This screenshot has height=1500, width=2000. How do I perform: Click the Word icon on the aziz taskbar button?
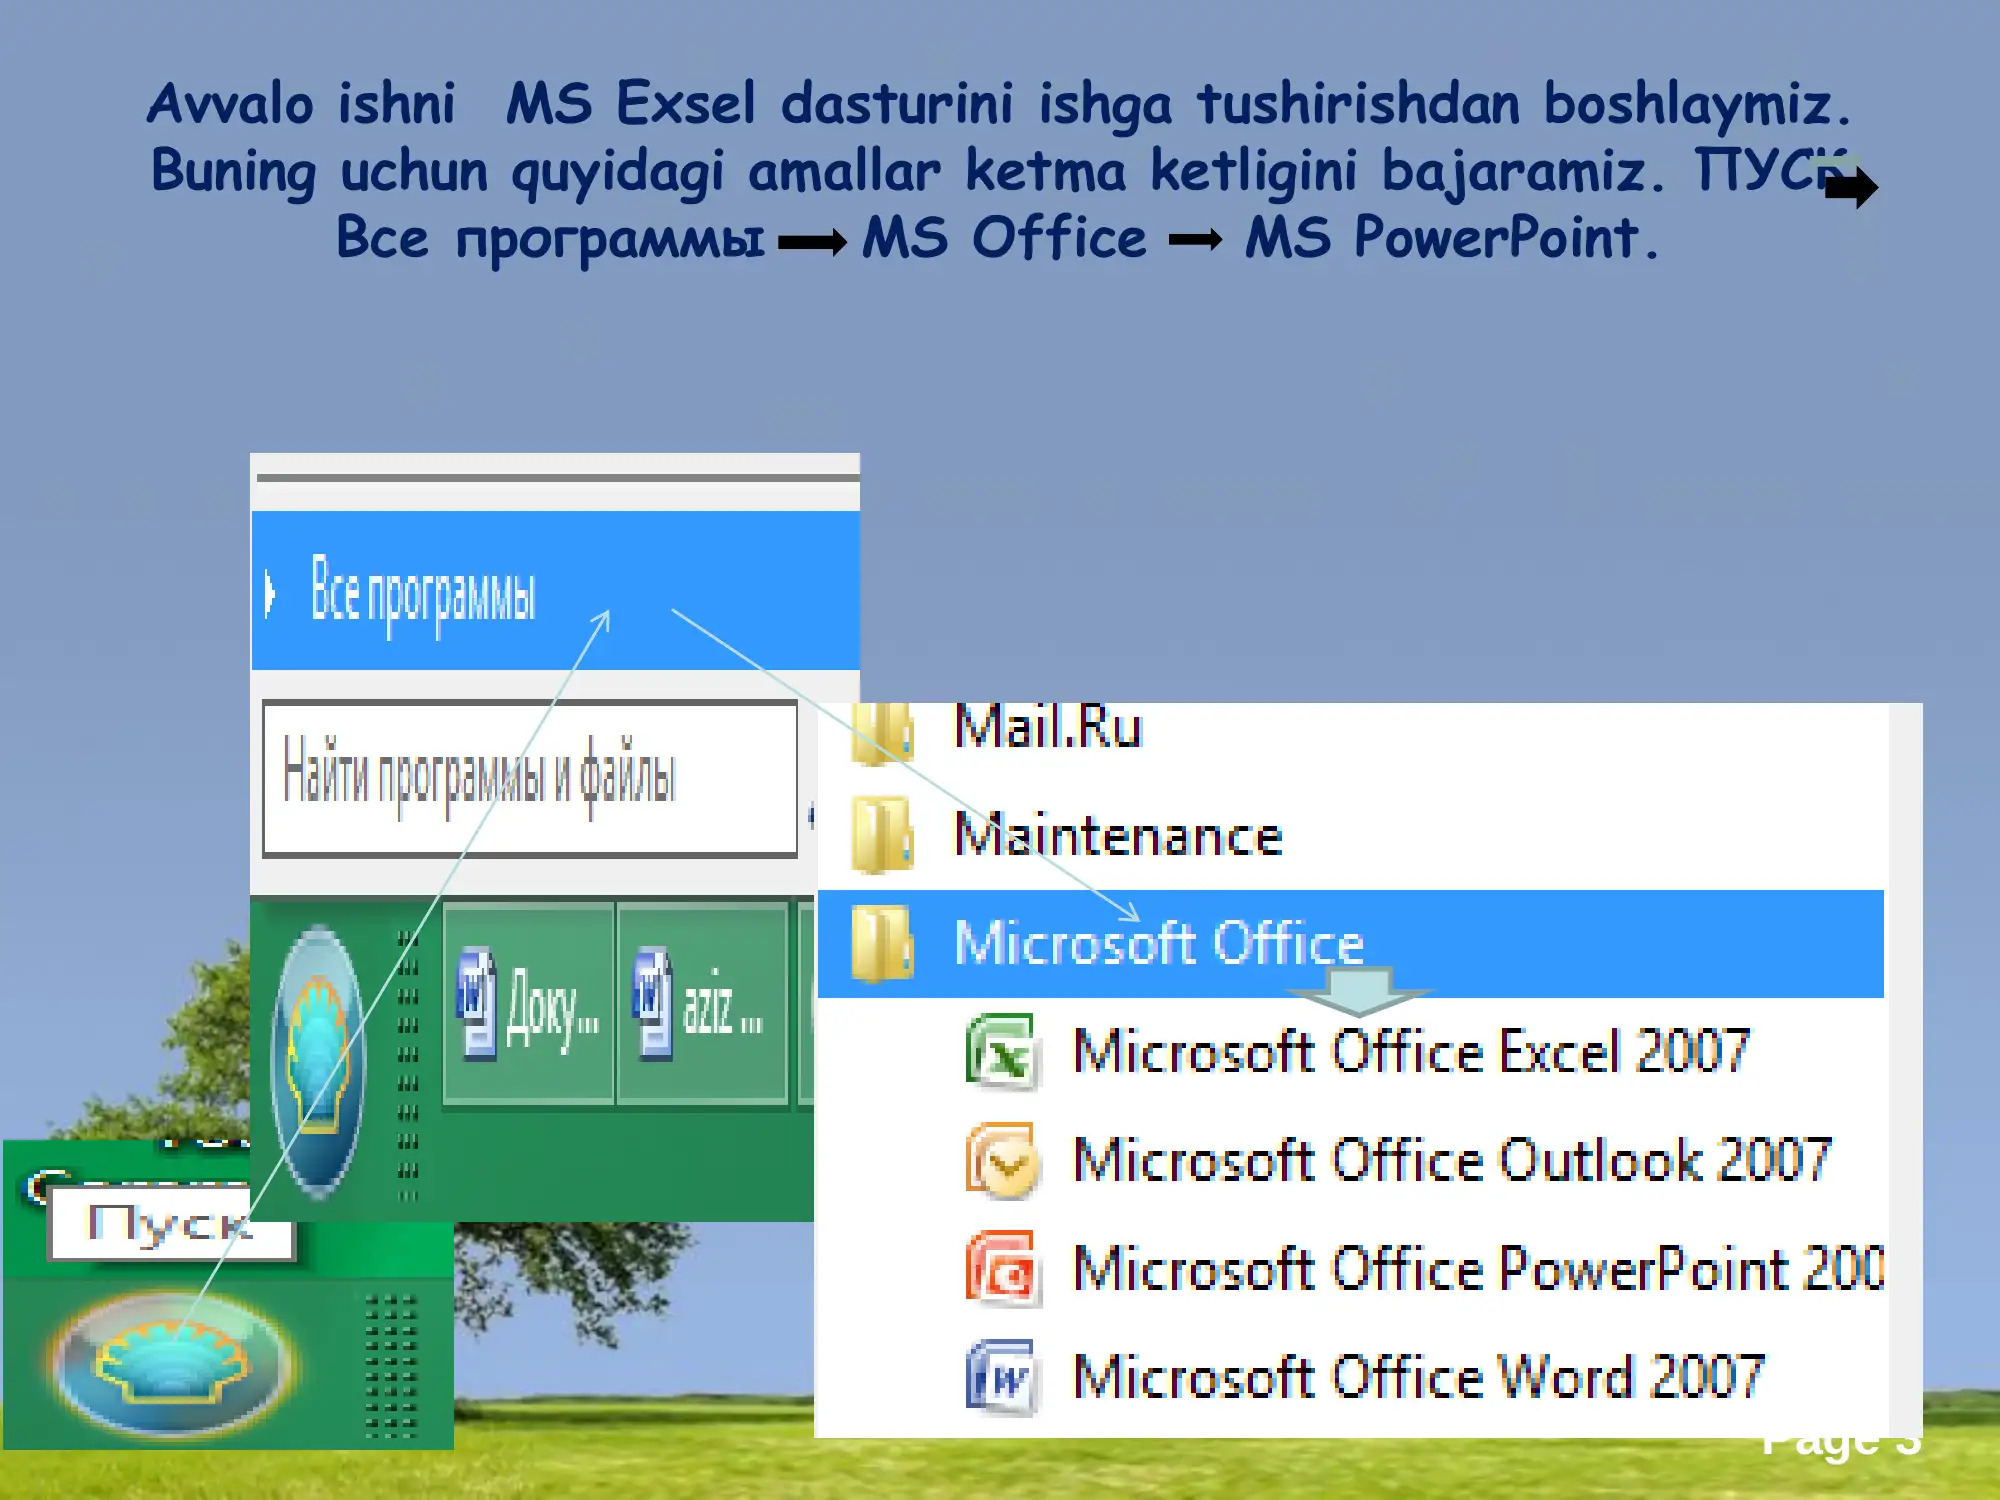click(x=653, y=1004)
